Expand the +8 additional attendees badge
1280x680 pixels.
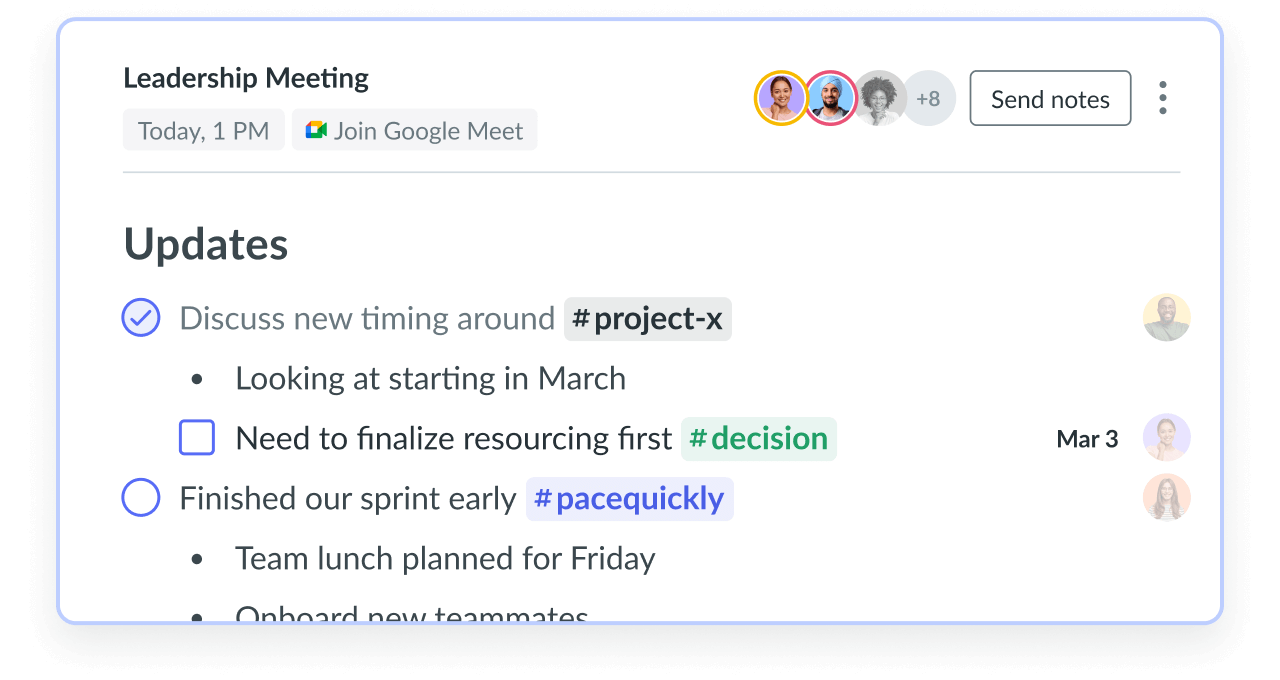(929, 98)
